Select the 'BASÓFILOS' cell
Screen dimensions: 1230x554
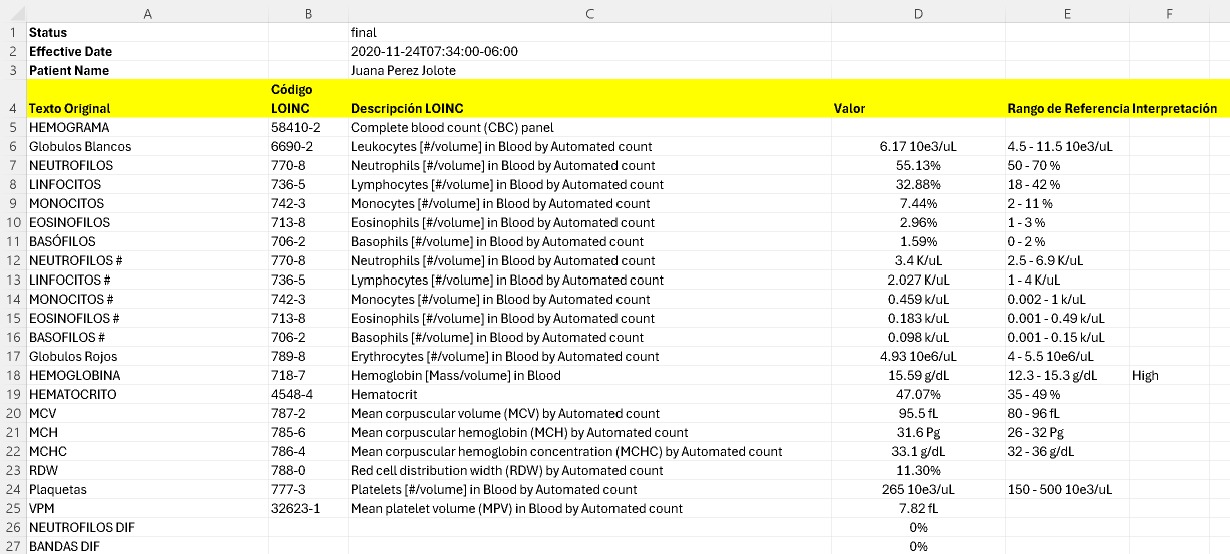147,242
